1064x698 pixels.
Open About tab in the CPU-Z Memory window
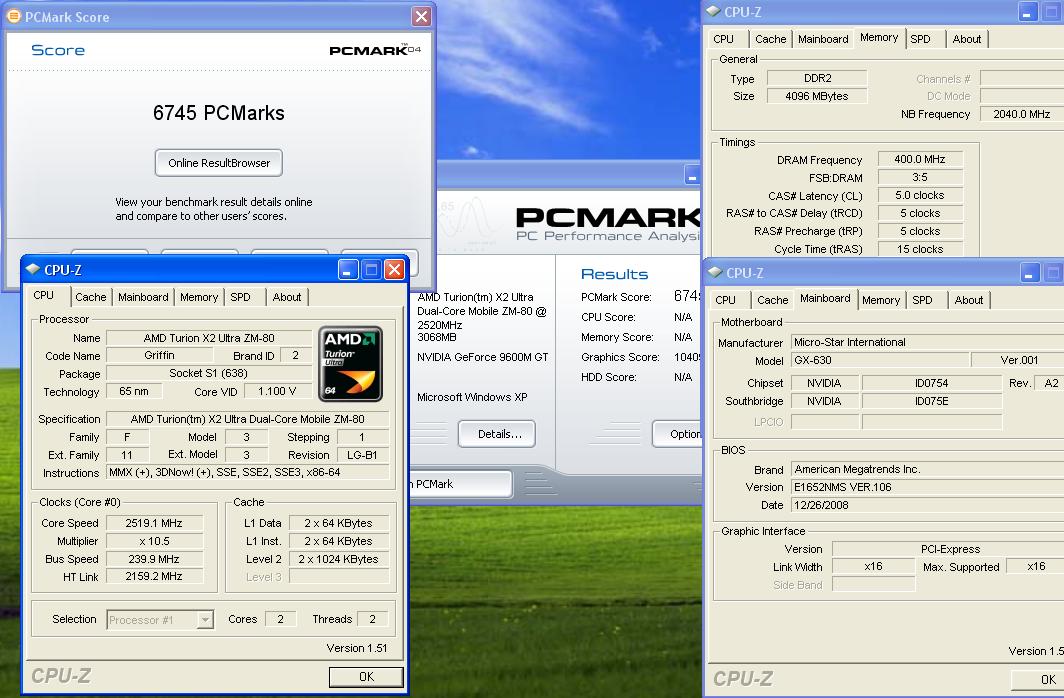coord(967,39)
